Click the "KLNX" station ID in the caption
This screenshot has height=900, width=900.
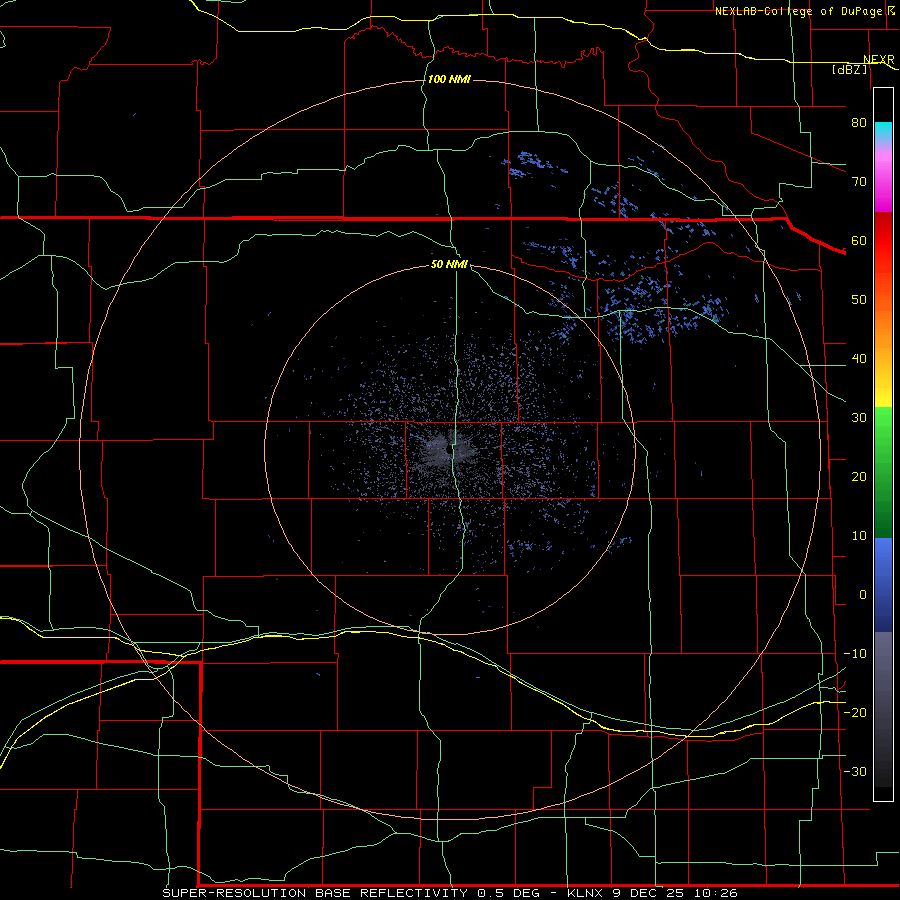(x=584, y=893)
